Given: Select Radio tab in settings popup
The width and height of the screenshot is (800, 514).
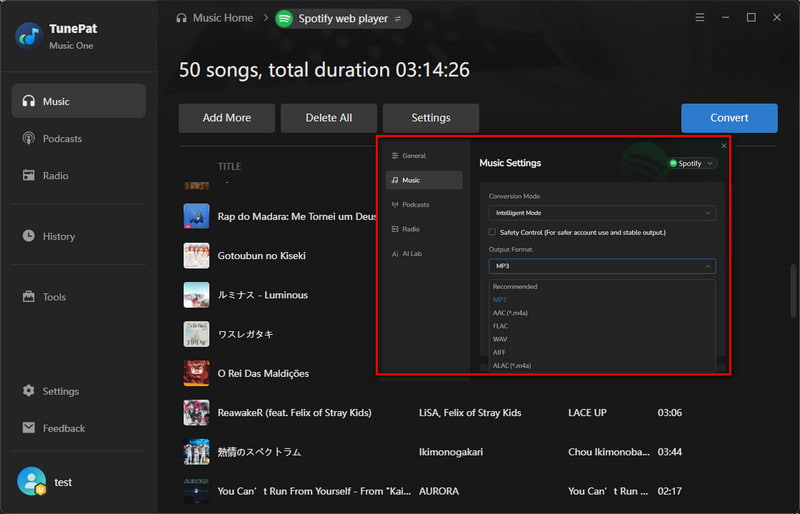Looking at the screenshot, I should click(424, 229).
